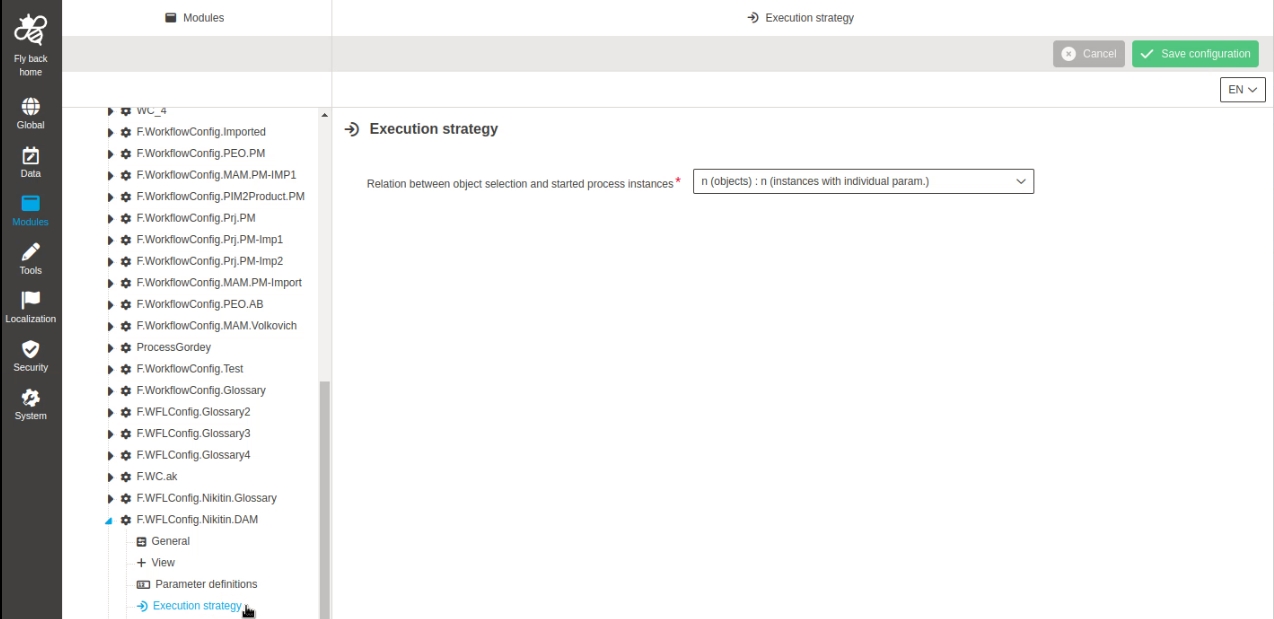Image resolution: width=1274 pixels, height=619 pixels.
Task: Expand the F.WC.ak node
Action: click(x=111, y=477)
